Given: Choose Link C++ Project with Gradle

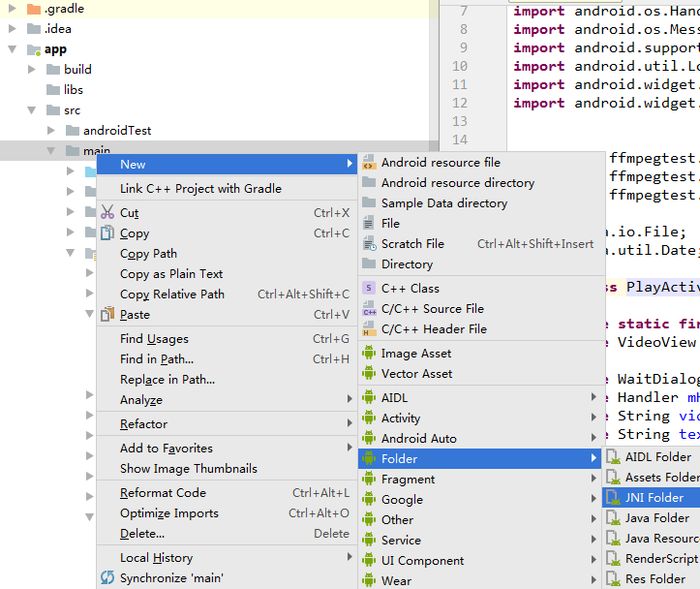Looking at the screenshot, I should [x=200, y=188].
